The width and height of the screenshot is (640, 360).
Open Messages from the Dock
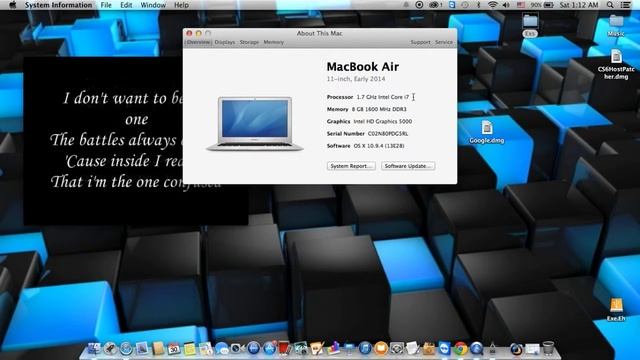[222, 348]
